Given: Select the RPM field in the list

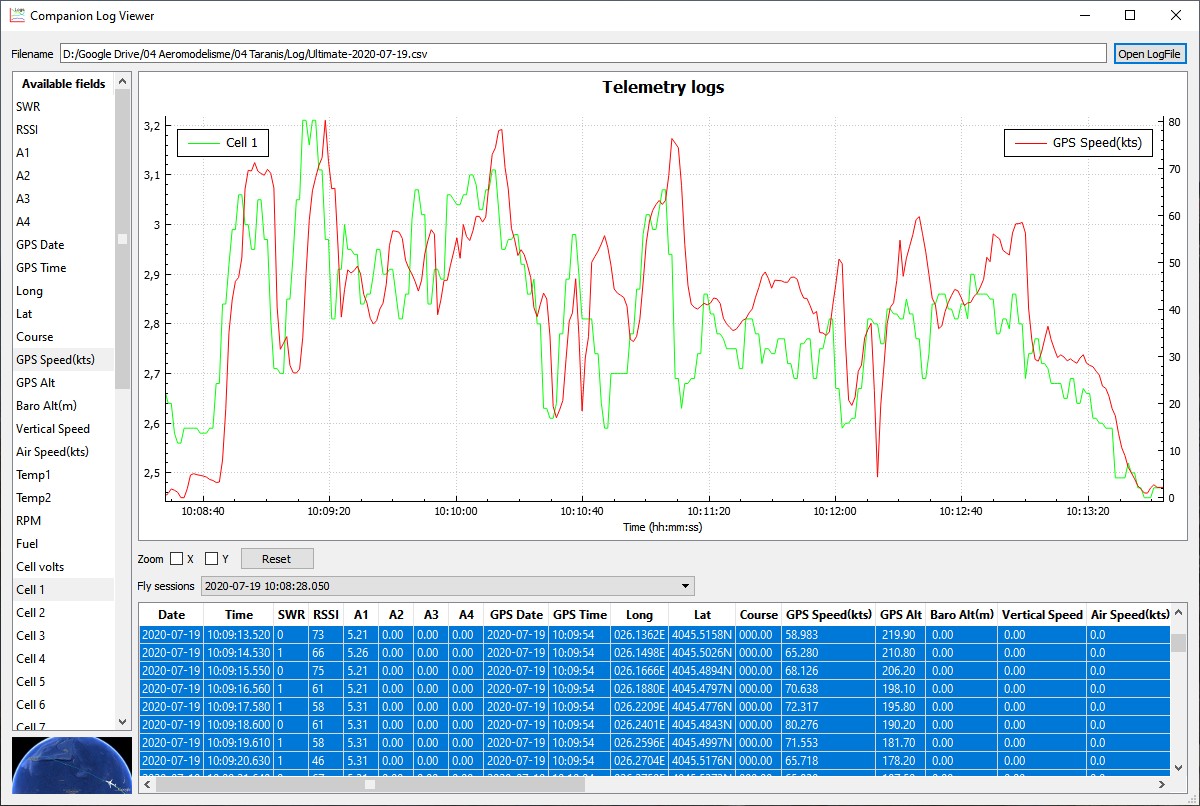Looking at the screenshot, I should coord(29,521).
